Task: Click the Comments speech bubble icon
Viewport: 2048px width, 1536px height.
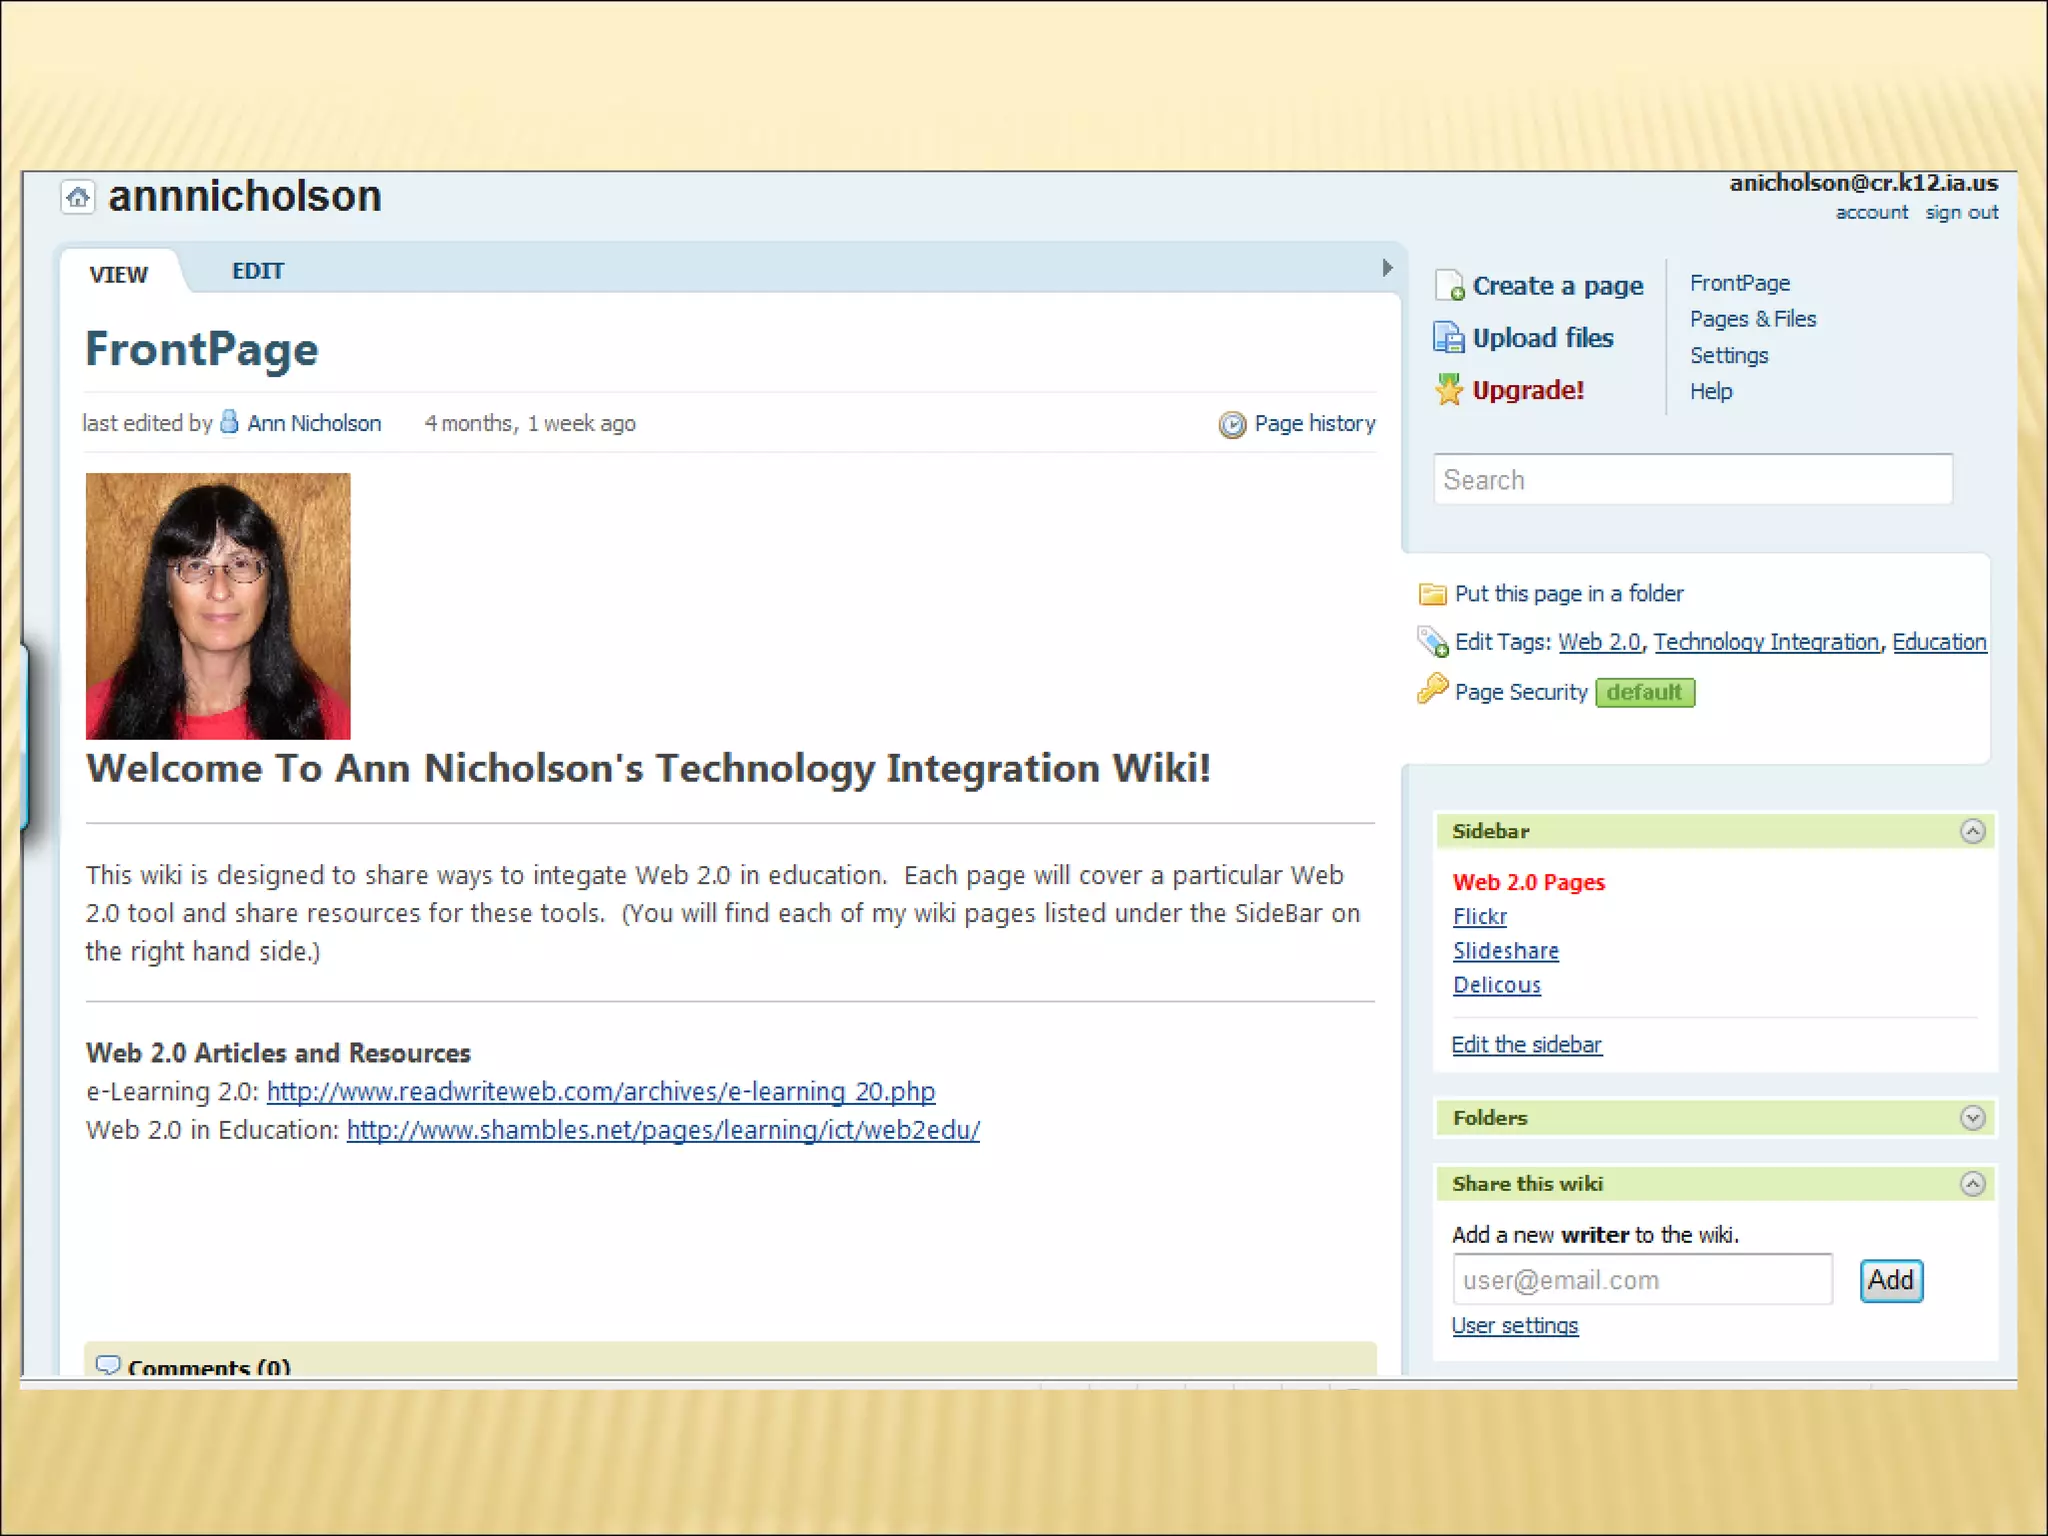Action: (x=107, y=1365)
